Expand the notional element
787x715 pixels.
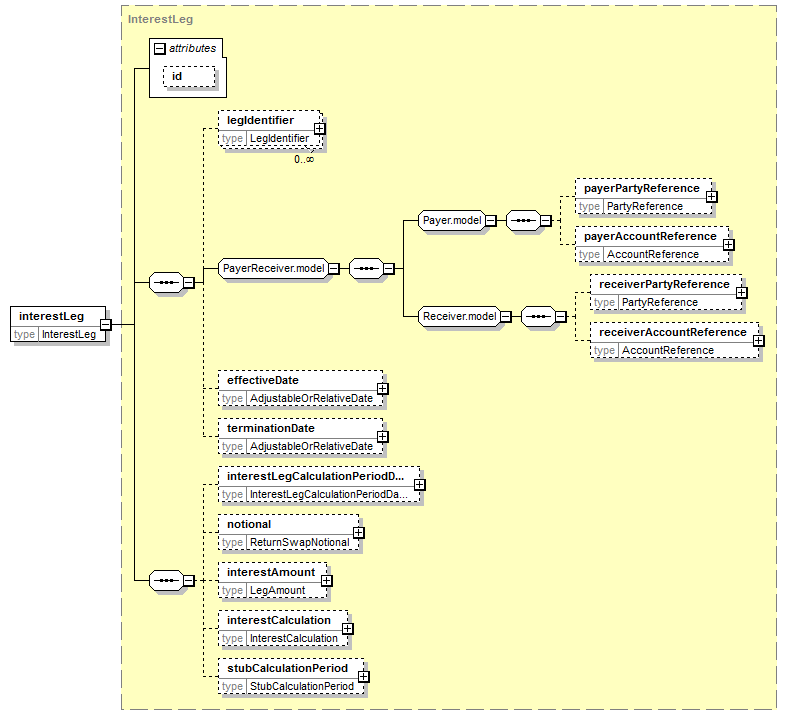[x=358, y=533]
